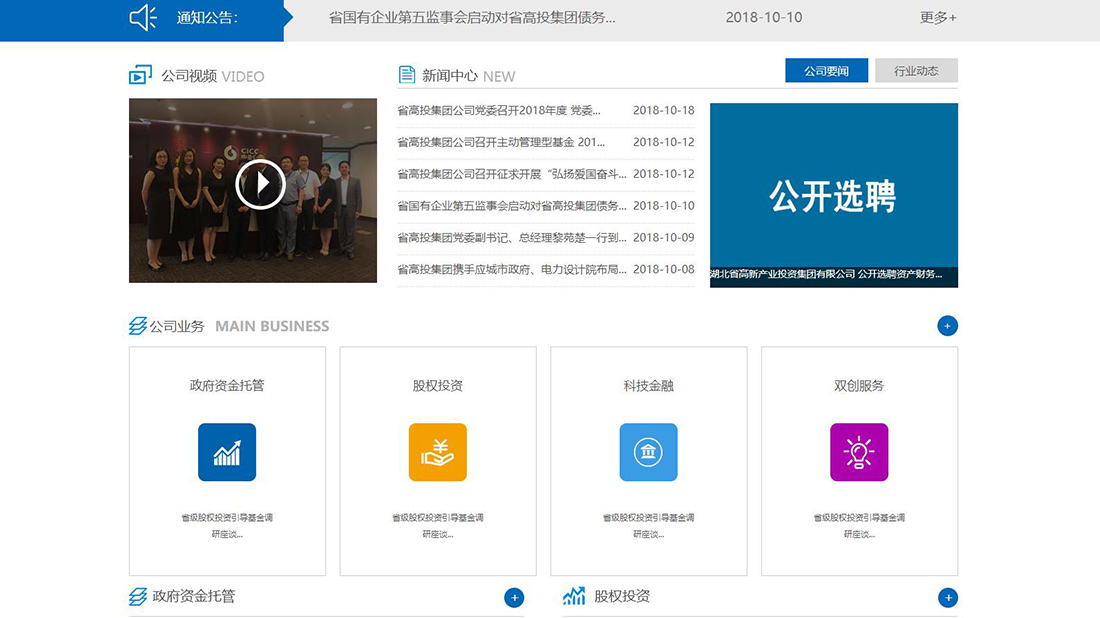Image resolution: width=1100 pixels, height=618 pixels.
Task: Open news 省高投集团公司召开主动管理型基金
Action: [x=501, y=142]
